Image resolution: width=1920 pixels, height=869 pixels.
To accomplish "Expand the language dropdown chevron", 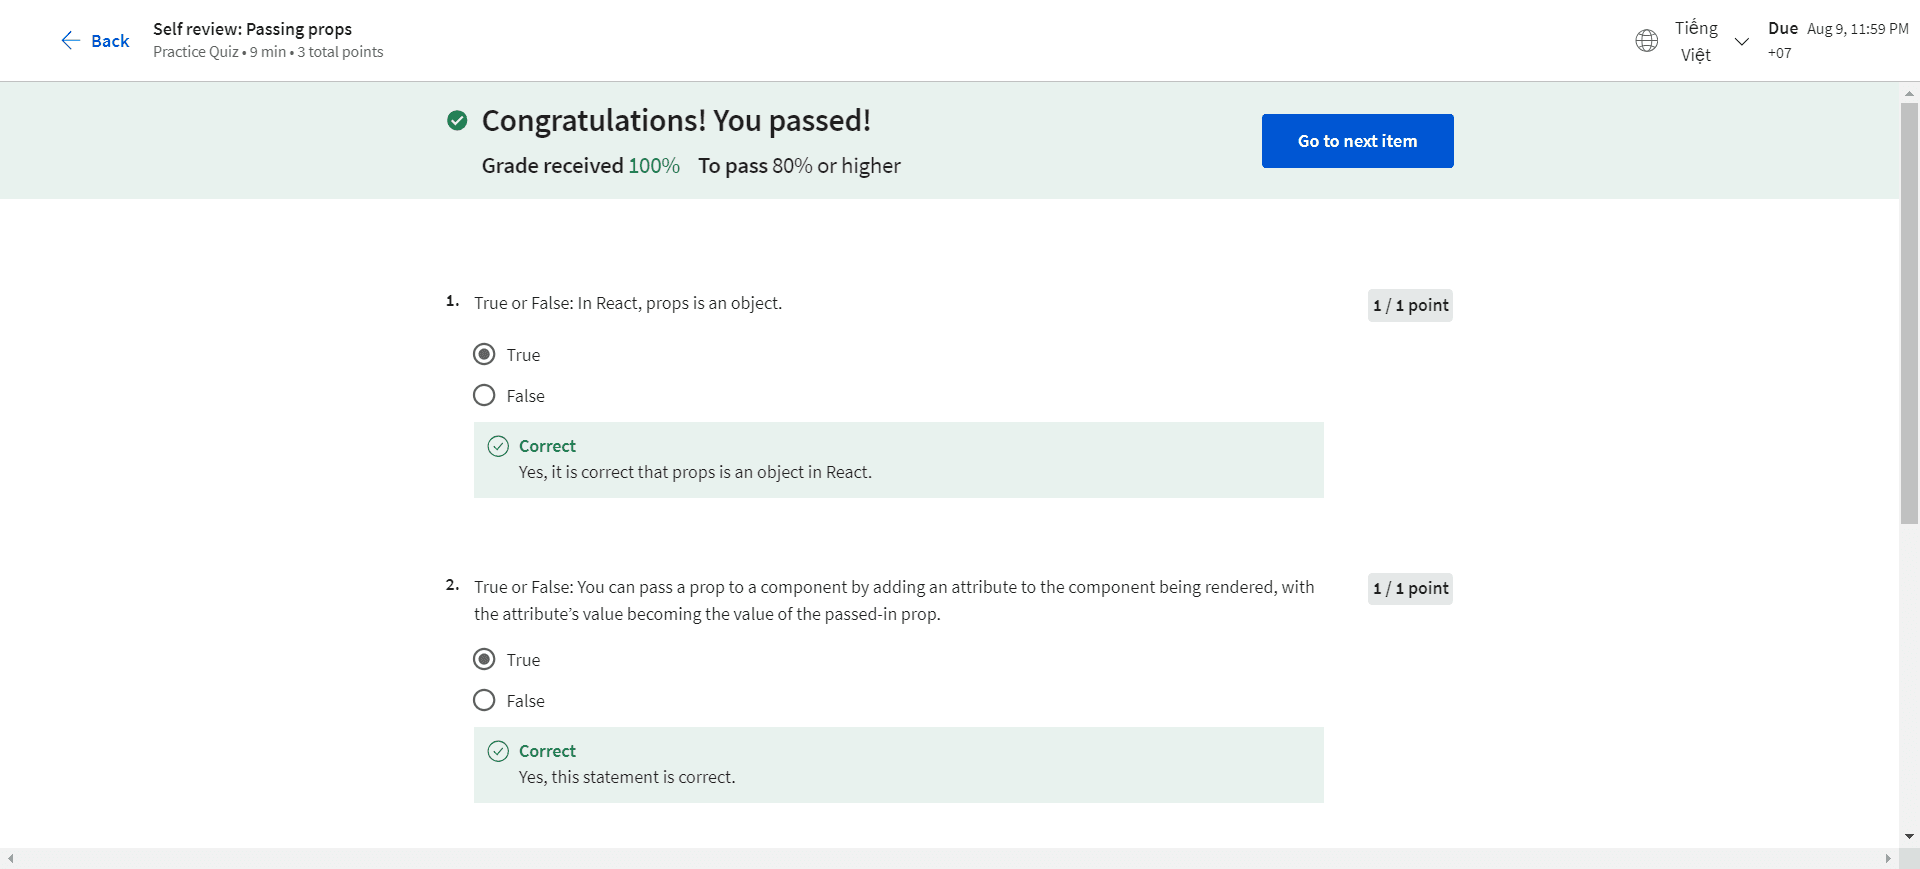I will click(1741, 41).
